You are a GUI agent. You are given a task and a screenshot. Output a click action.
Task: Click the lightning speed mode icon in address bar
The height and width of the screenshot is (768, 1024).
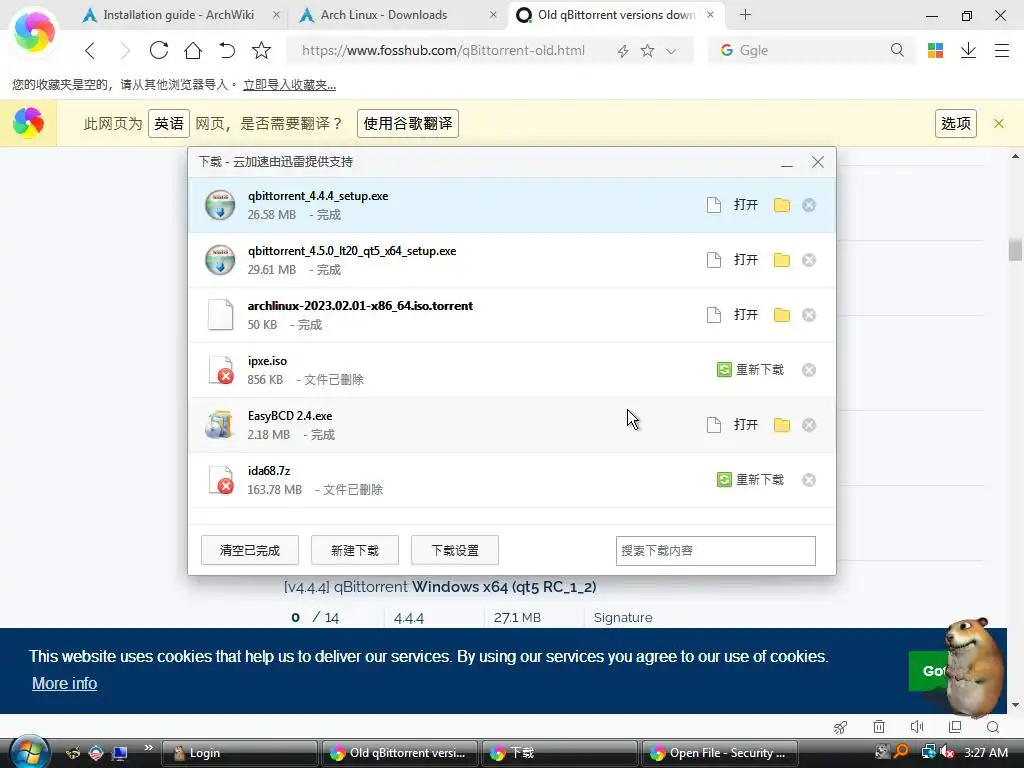(623, 51)
